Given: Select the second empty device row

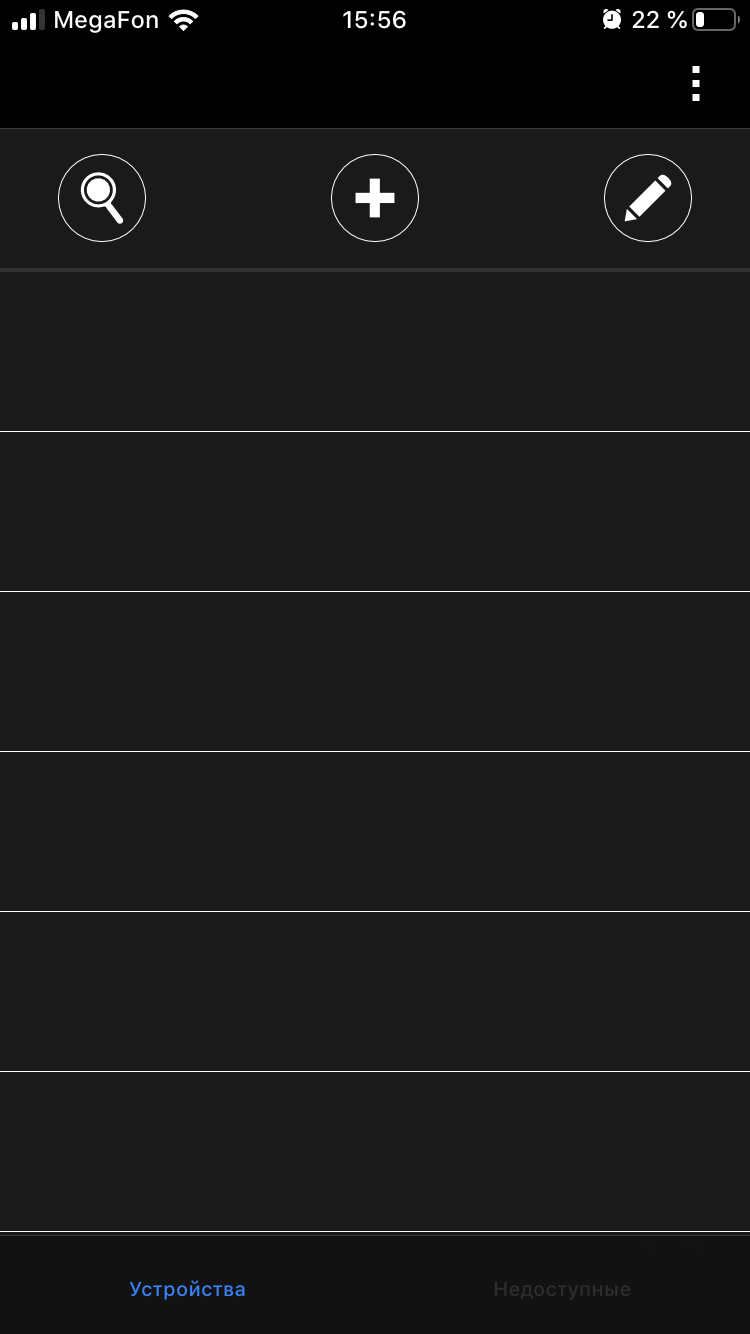Looking at the screenshot, I should 375,512.
